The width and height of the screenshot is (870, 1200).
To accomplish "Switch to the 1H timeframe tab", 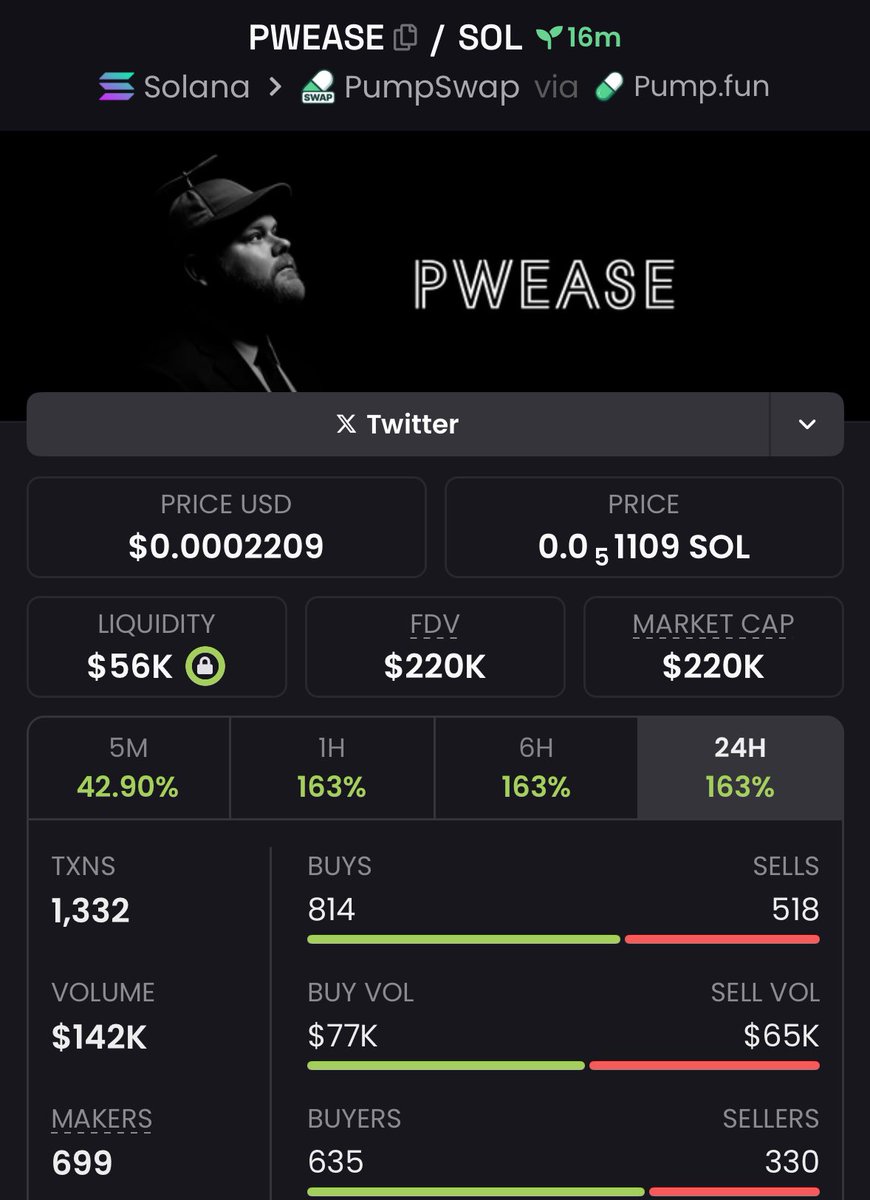I will click(332, 767).
